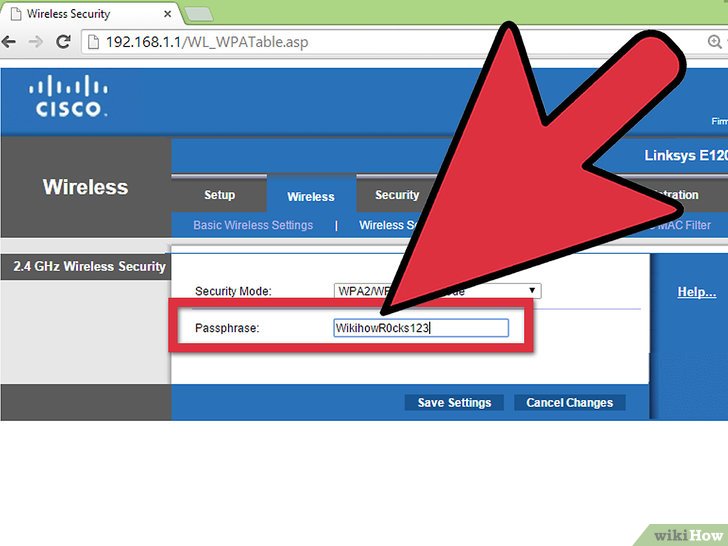
Task: Click the Cisco logo
Action: click(68, 96)
